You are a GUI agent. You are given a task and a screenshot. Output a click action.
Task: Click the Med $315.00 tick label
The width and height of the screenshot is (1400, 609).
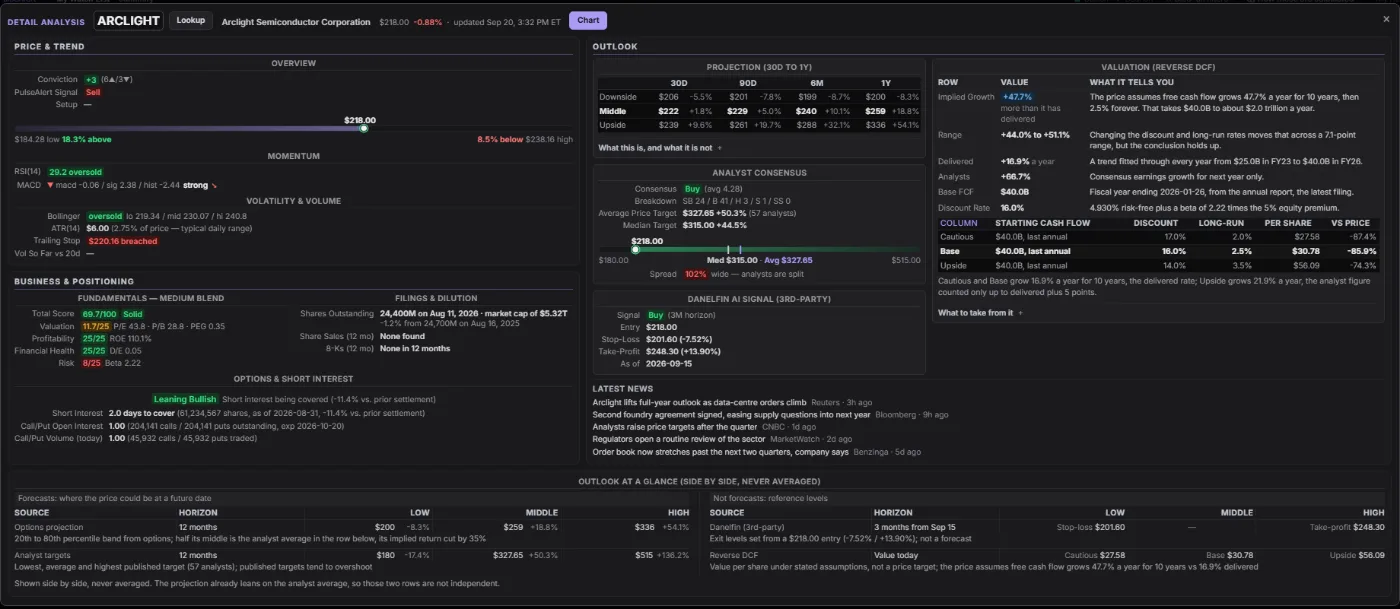coord(732,260)
